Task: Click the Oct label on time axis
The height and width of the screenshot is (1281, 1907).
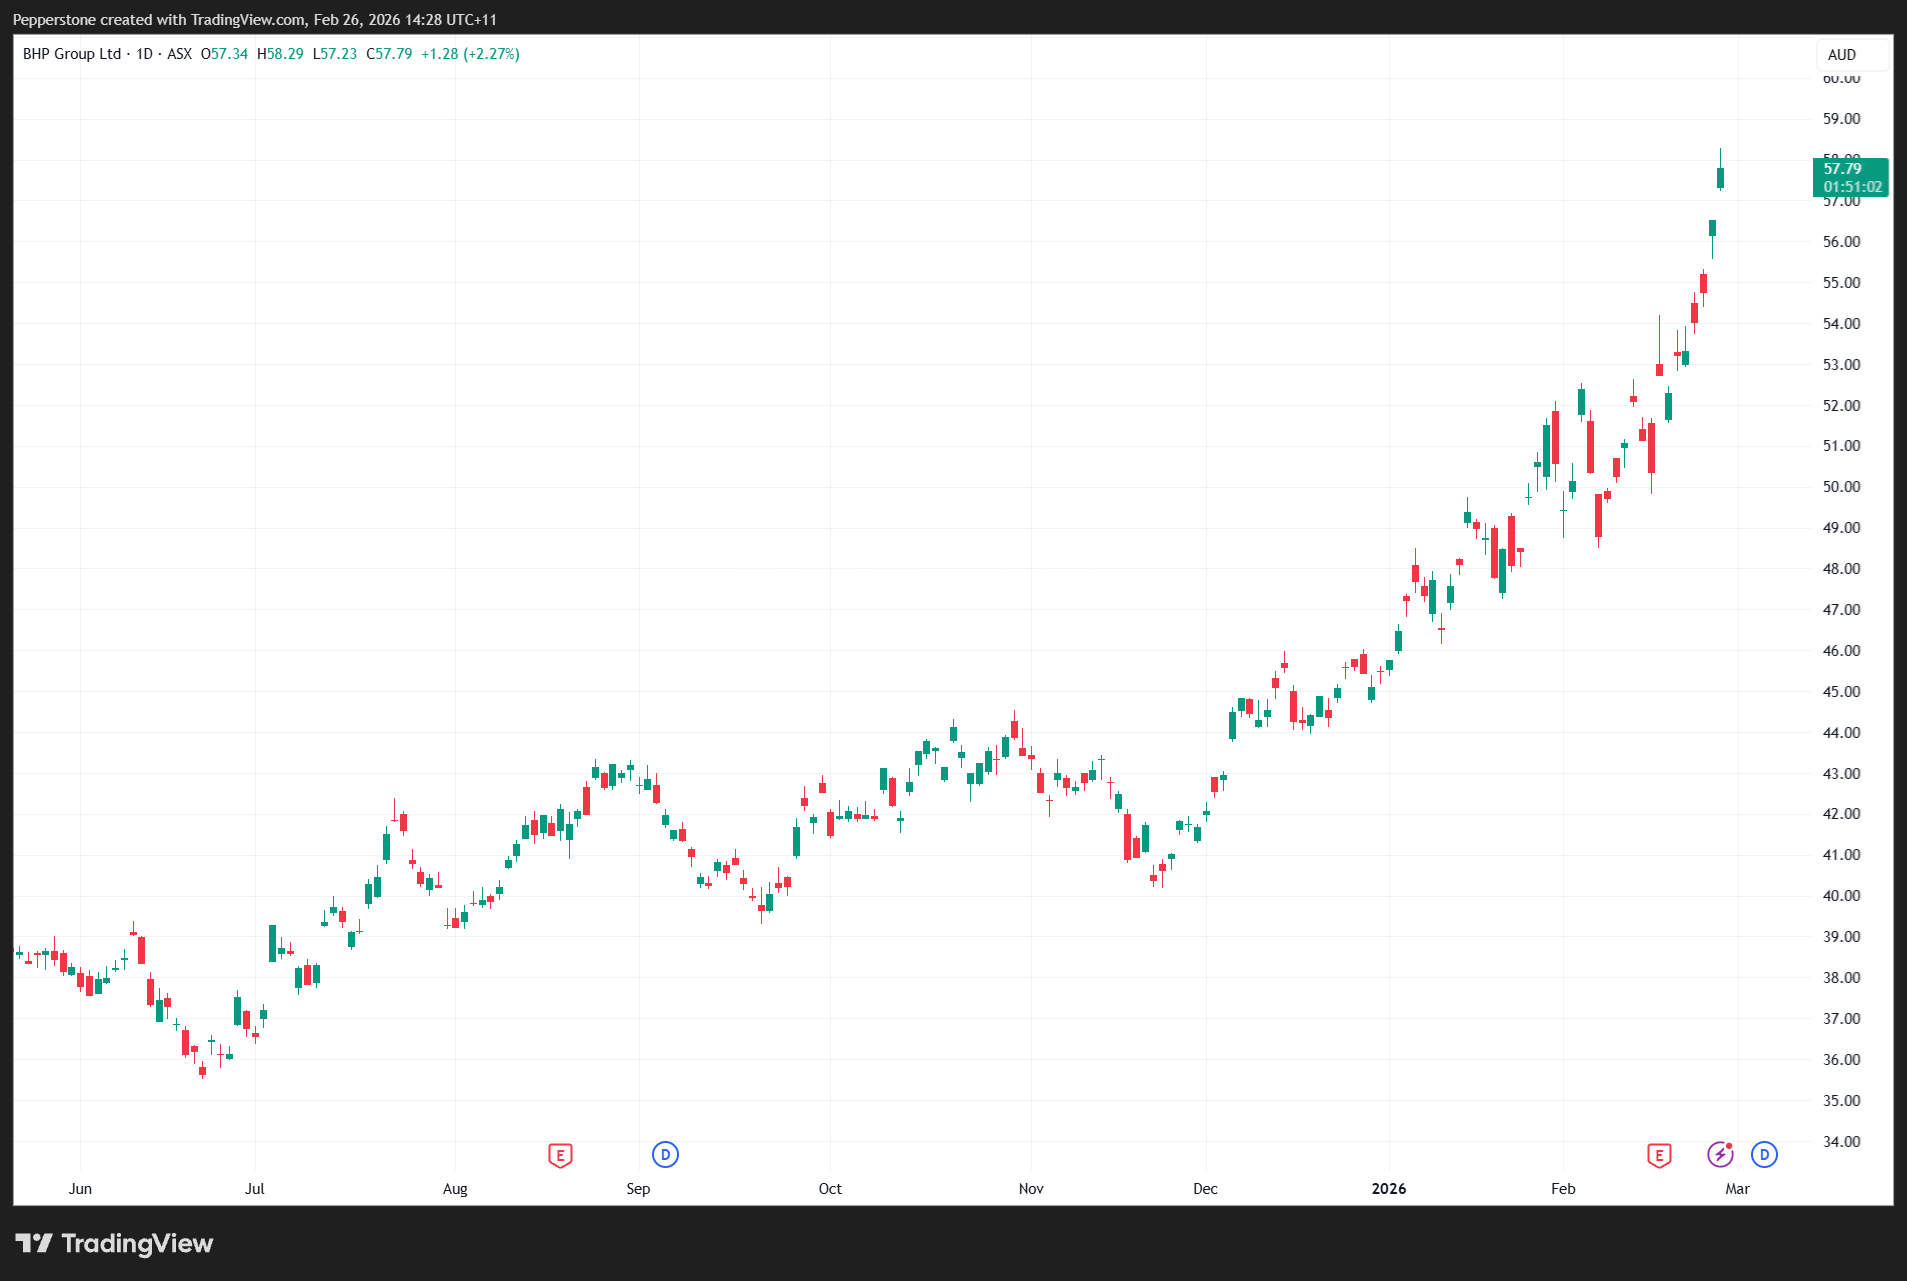Action: [830, 1188]
